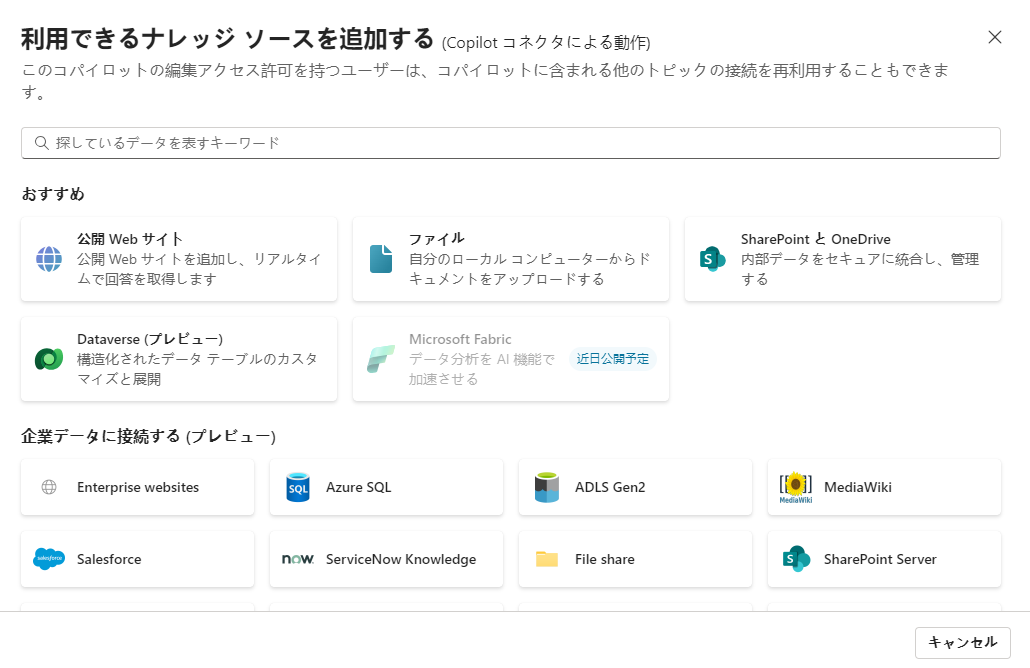Select the Enterprise websites connector
1030x668 pixels.
tap(137, 487)
